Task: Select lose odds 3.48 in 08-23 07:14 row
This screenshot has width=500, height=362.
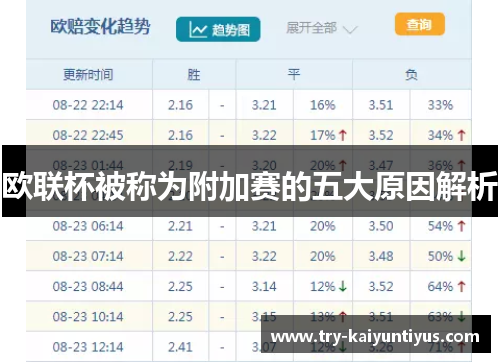Action: [381, 256]
